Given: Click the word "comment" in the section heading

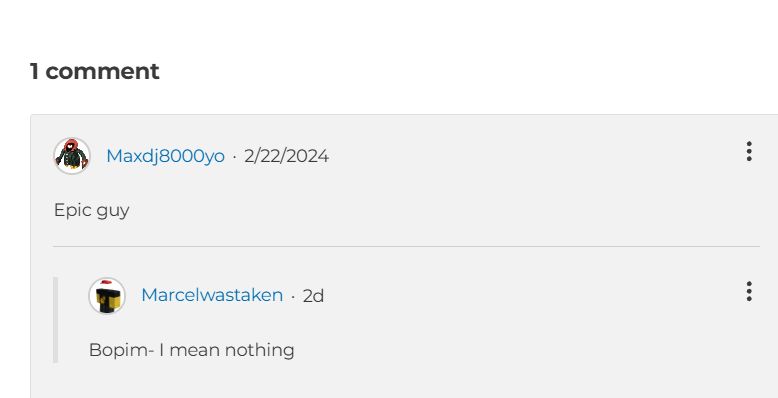Looking at the screenshot, I should coord(102,71).
